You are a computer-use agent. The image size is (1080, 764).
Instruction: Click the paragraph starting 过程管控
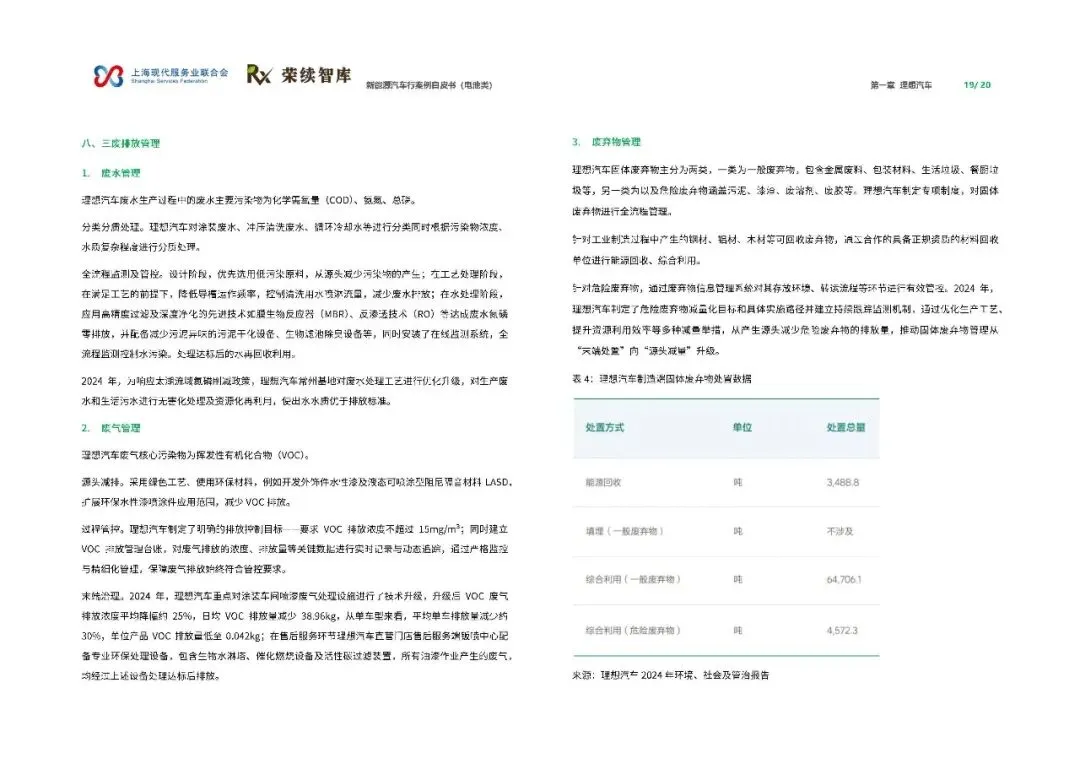295,549
